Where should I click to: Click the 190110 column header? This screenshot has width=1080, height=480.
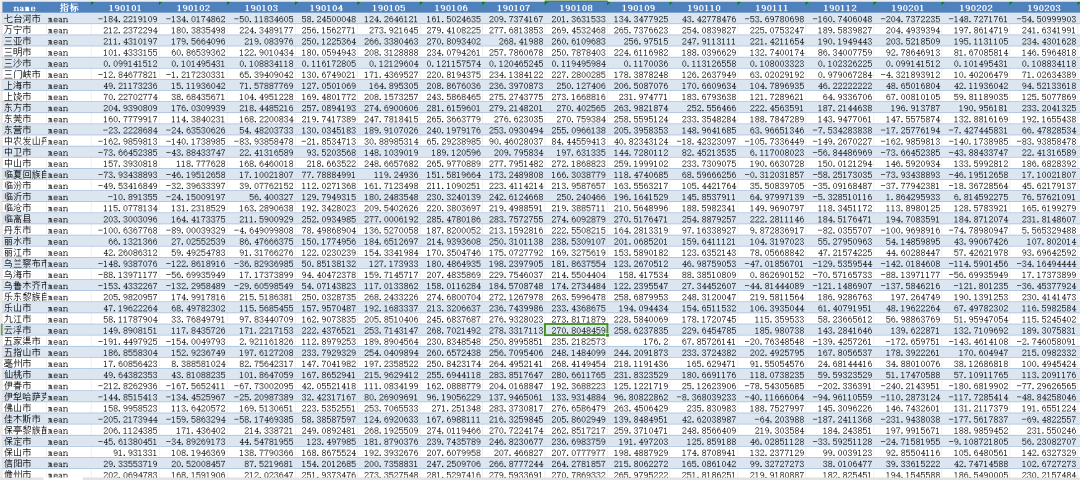[x=701, y=6]
